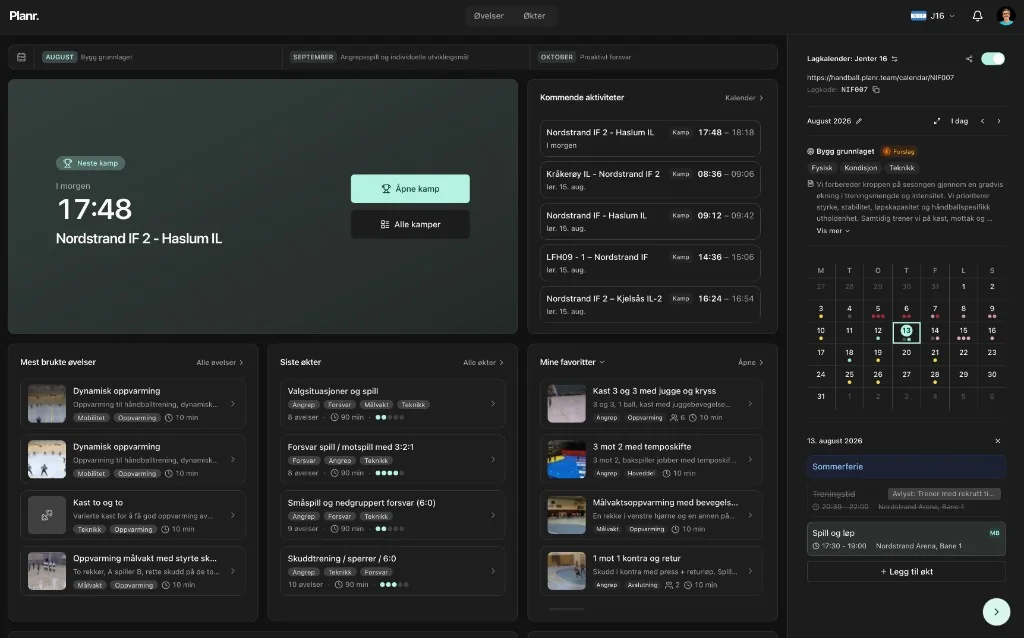Open the user profile avatar
This screenshot has width=1024, height=638.
pos(1006,16)
